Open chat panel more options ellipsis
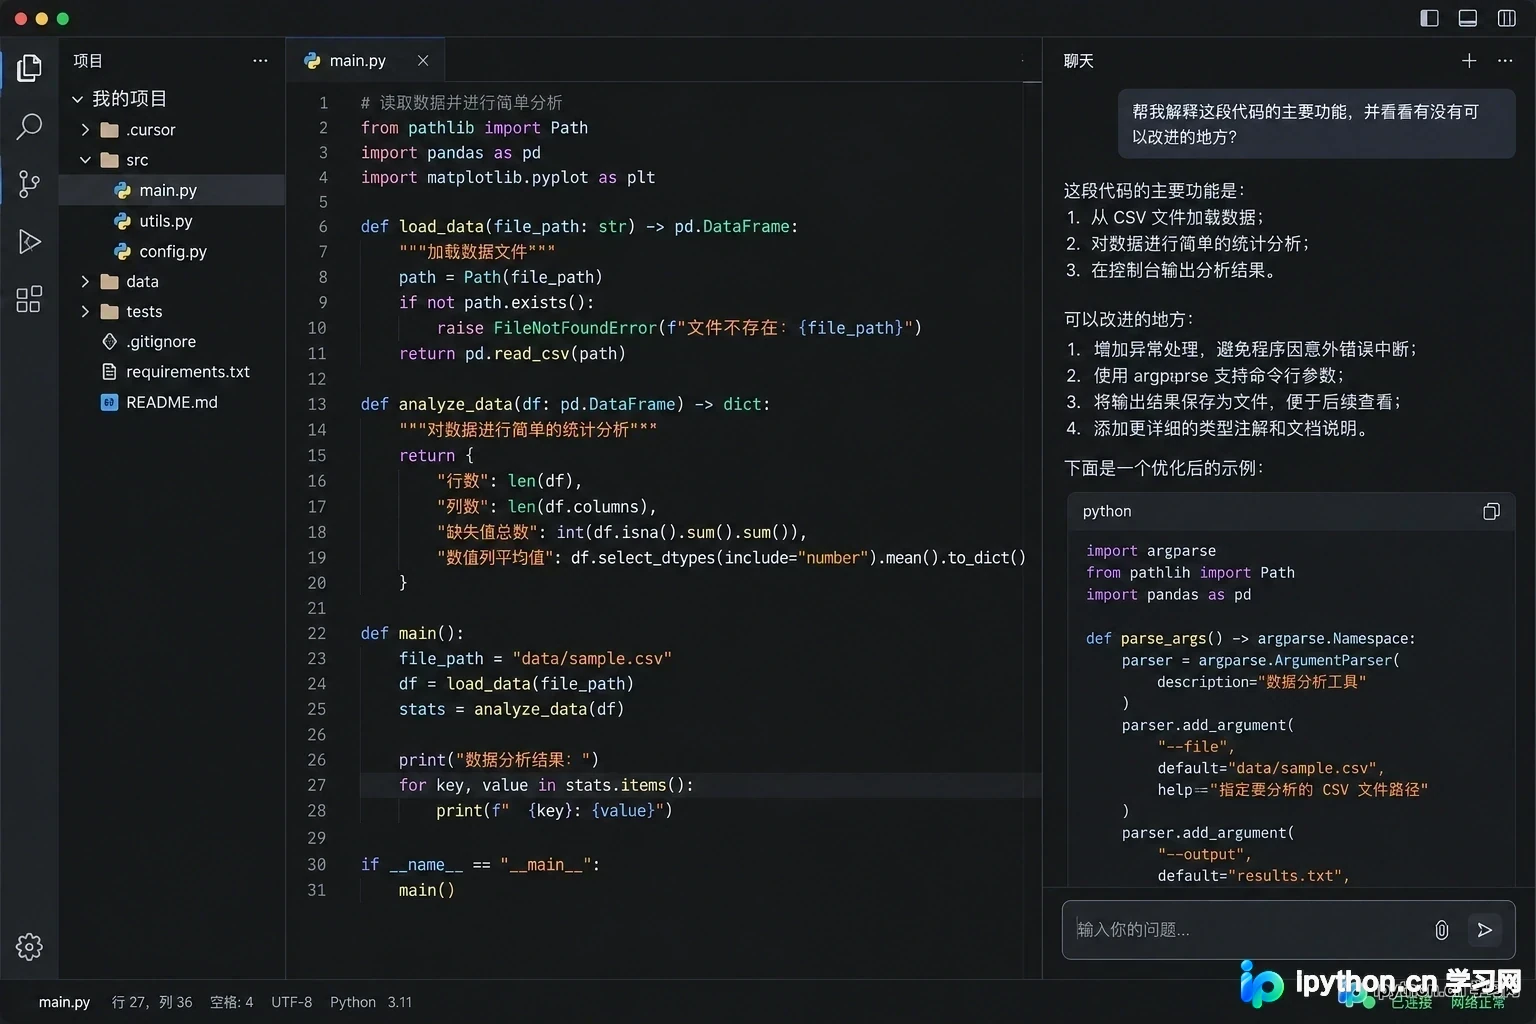The image size is (1536, 1024). pyautogui.click(x=1504, y=61)
